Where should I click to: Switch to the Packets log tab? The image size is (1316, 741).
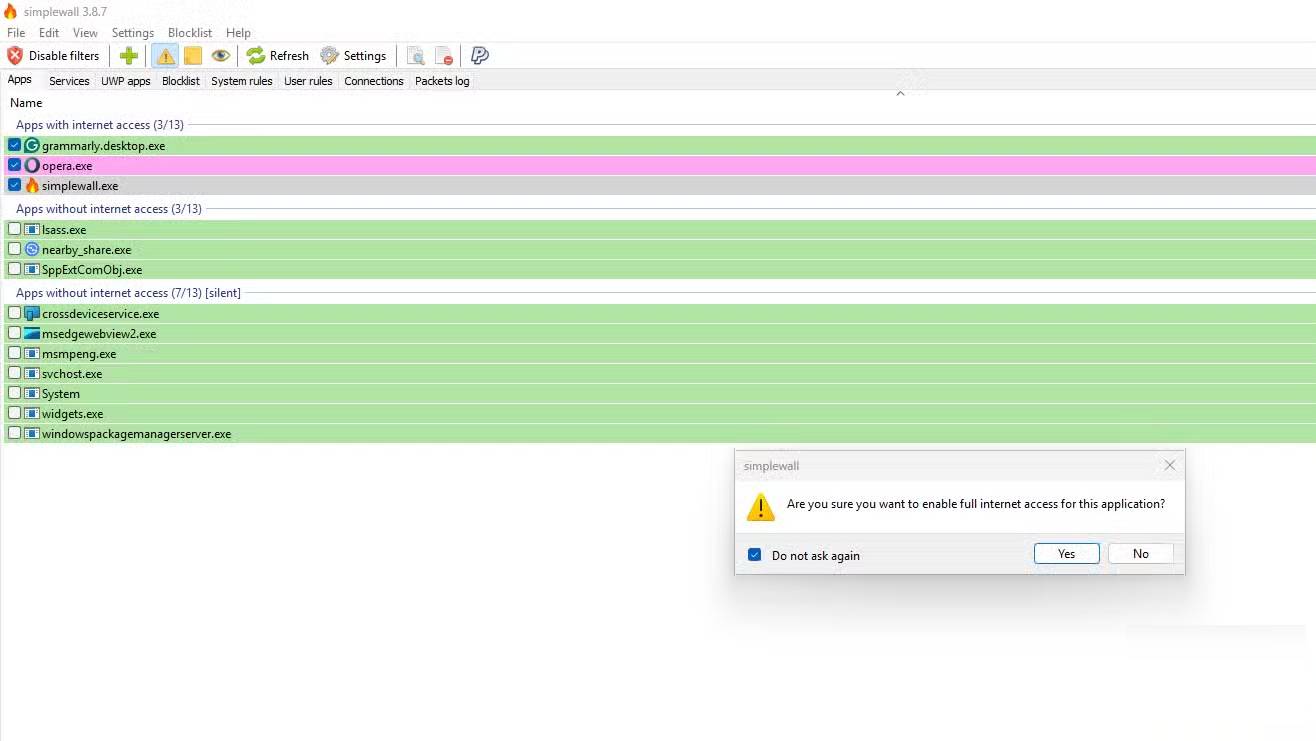[x=442, y=81]
